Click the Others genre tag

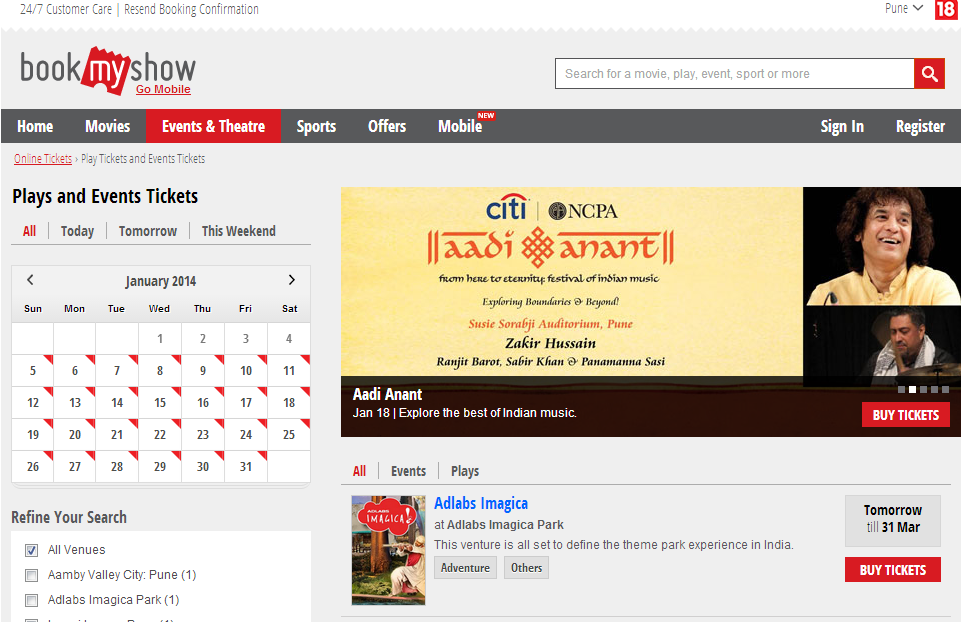(526, 567)
